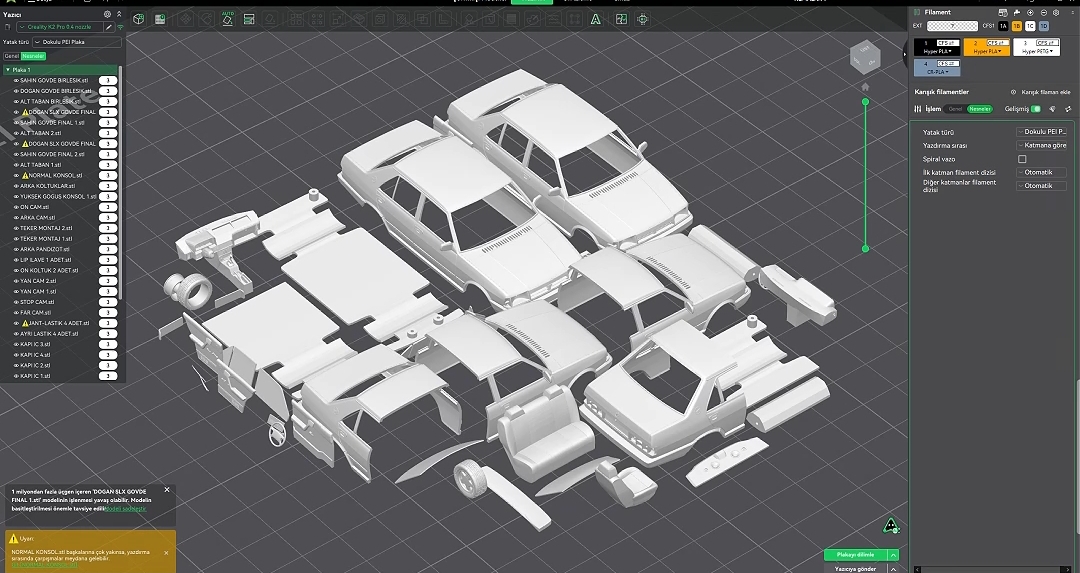The height and width of the screenshot is (573, 1080).
Task: Click top handle of vertical layer slider
Action: click(865, 102)
